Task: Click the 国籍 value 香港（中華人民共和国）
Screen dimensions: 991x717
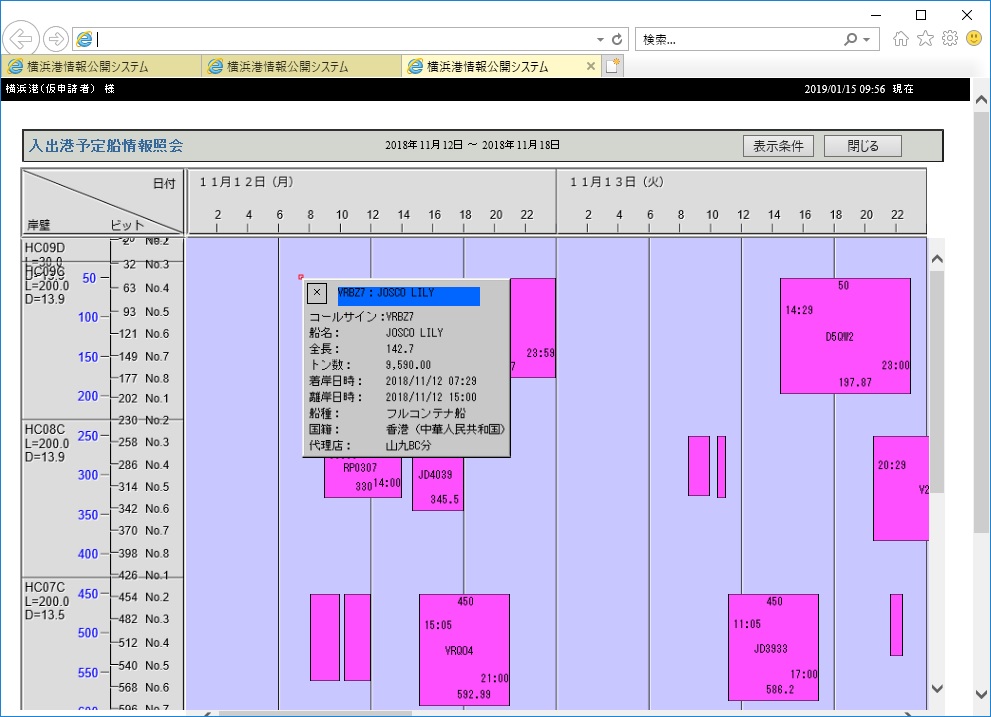Action: tap(446, 429)
